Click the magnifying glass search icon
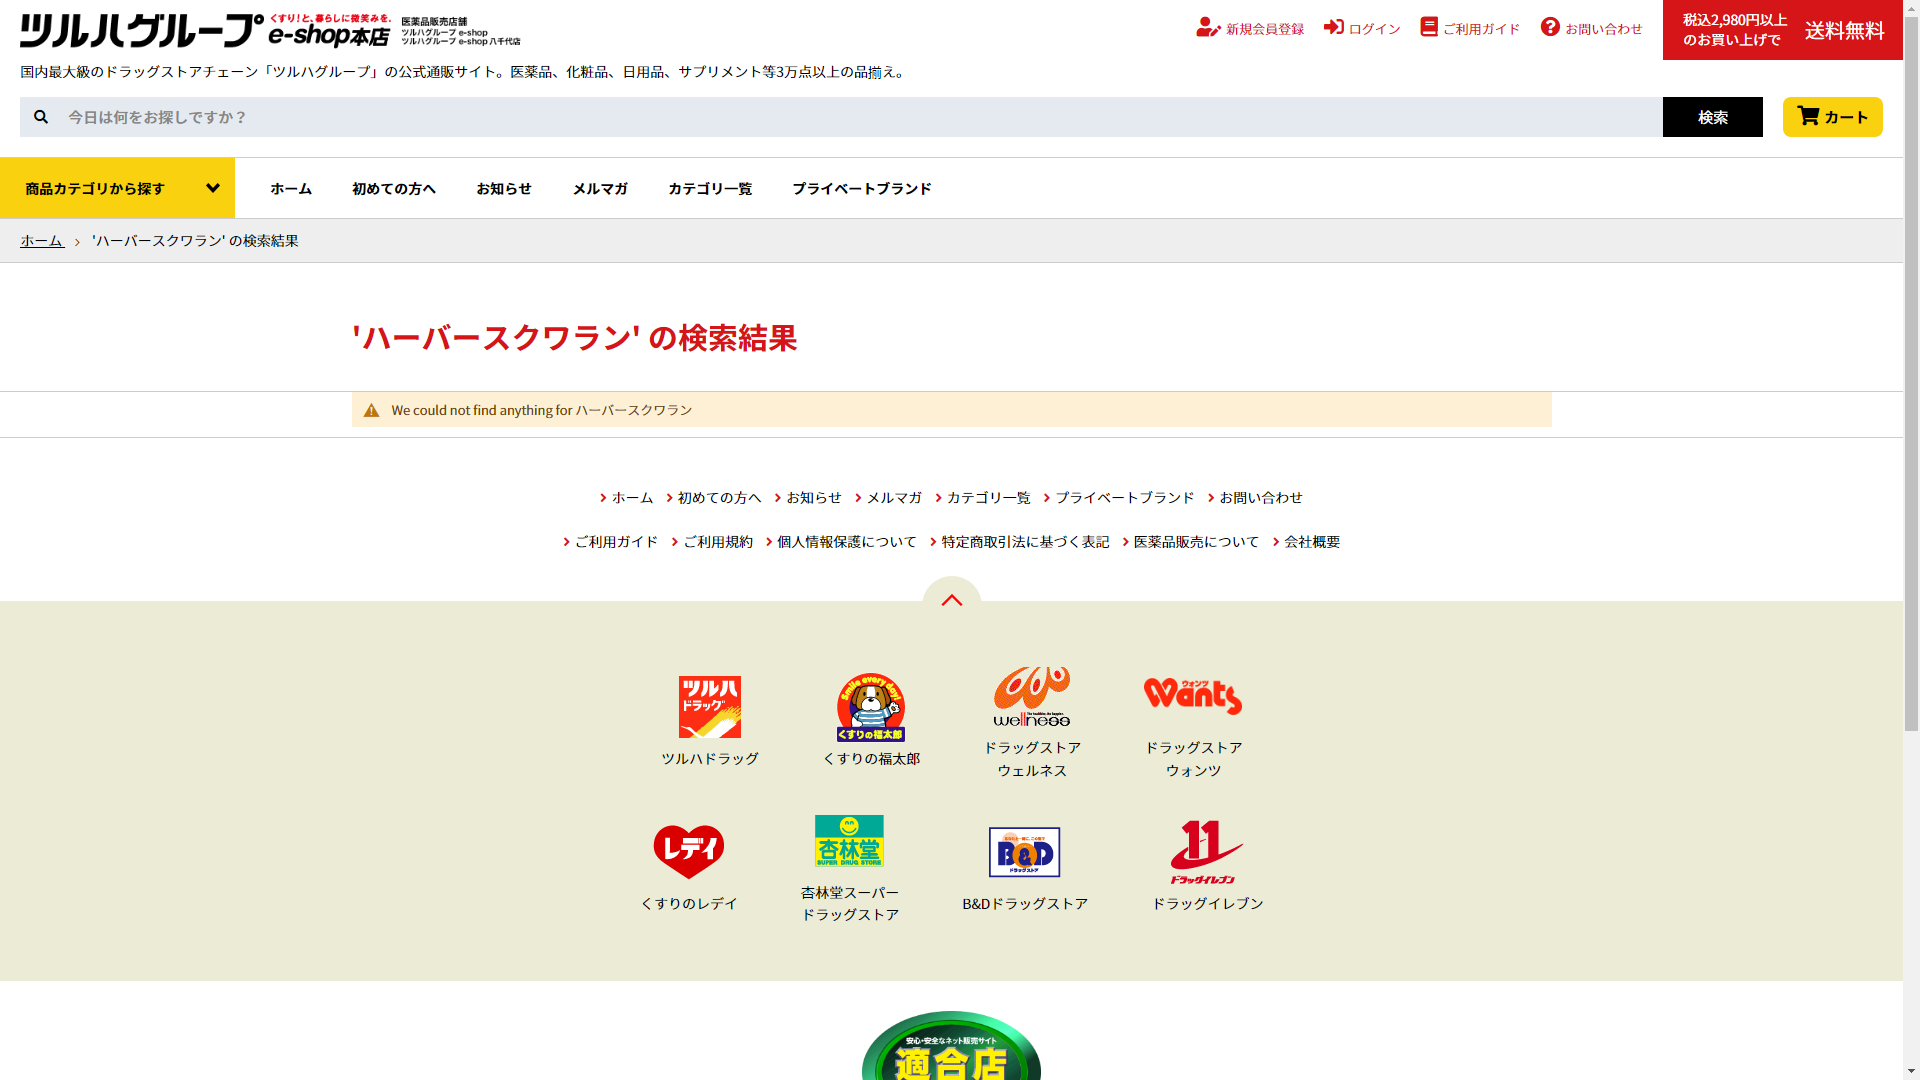Screen dimensions: 1920x1080 tap(41, 117)
